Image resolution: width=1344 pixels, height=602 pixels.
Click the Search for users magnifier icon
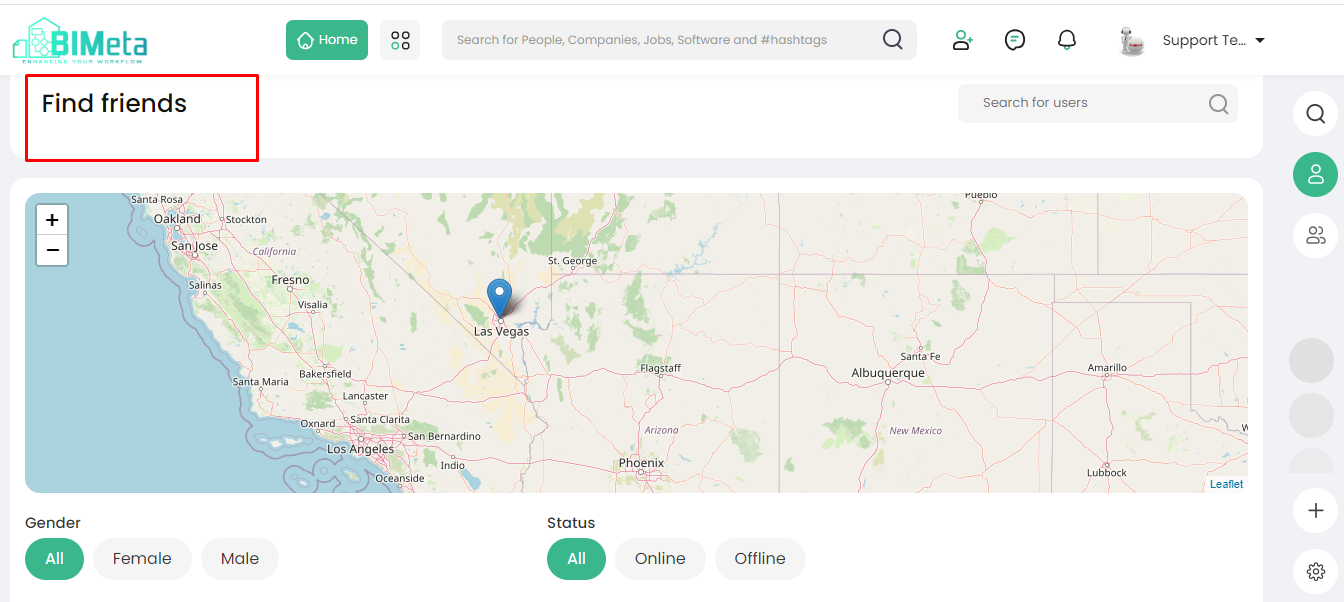click(1218, 104)
